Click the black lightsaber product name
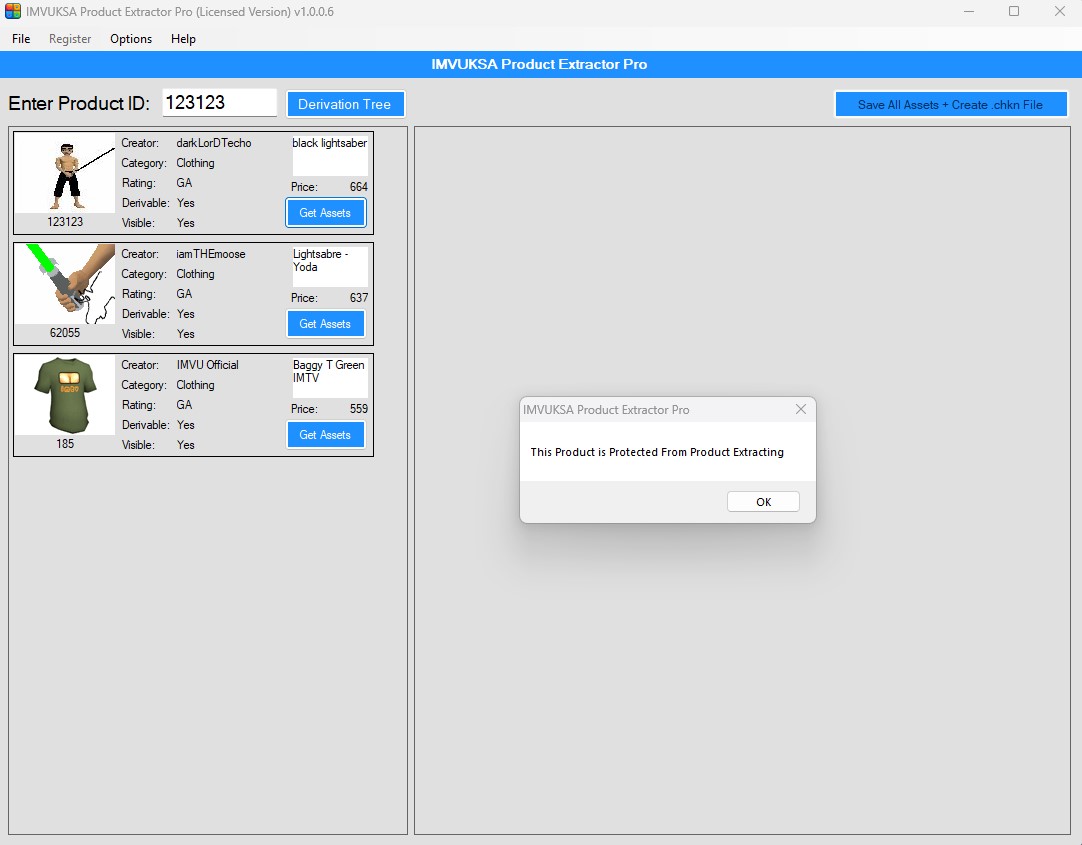 (x=330, y=143)
